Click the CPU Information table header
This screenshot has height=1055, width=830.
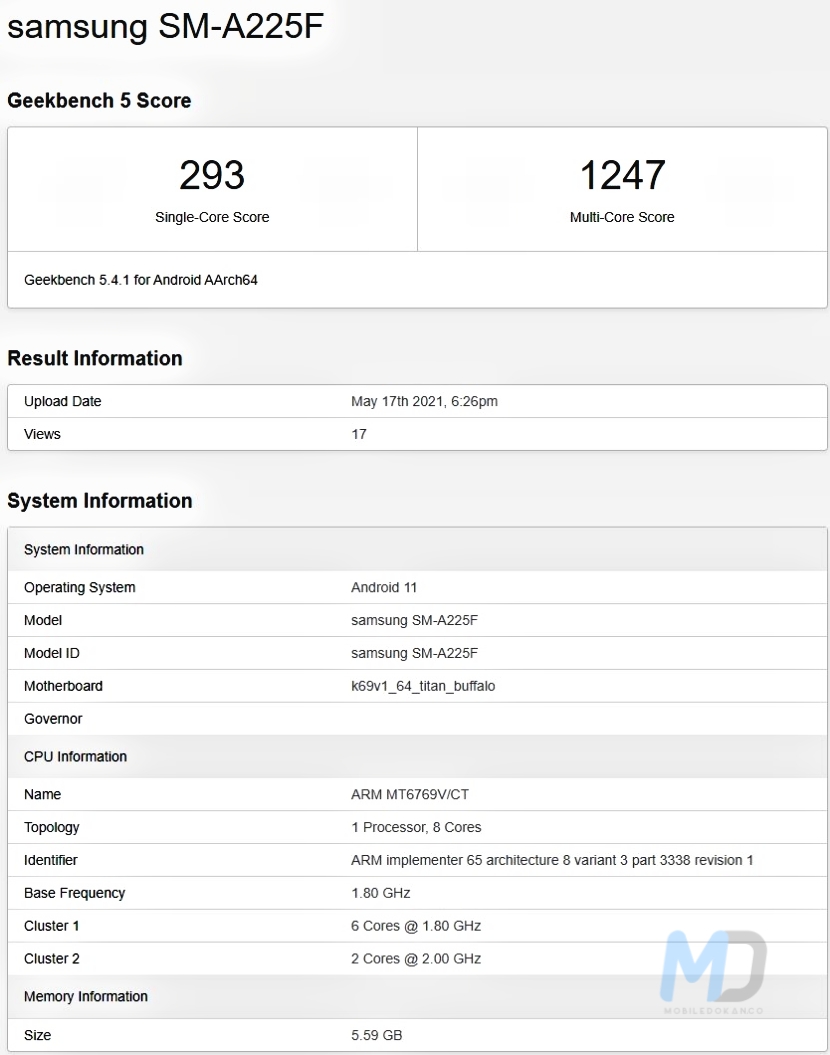pos(75,757)
